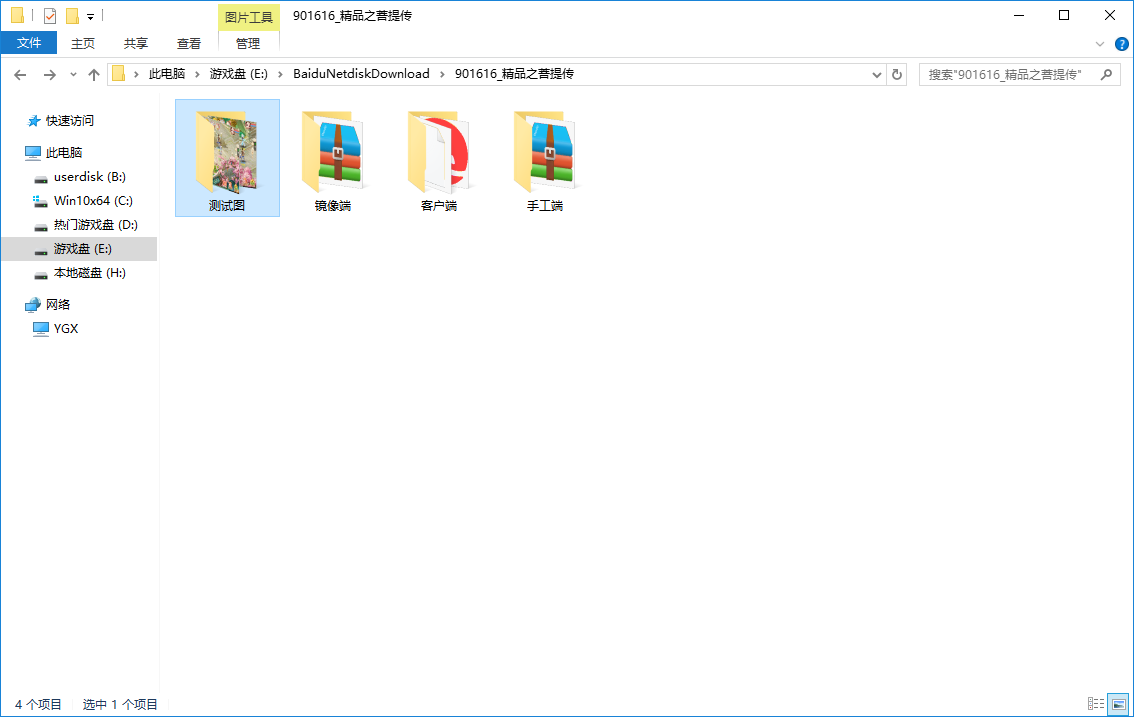Click the Back navigation arrow
This screenshot has height=717, width=1134.
pos(20,75)
